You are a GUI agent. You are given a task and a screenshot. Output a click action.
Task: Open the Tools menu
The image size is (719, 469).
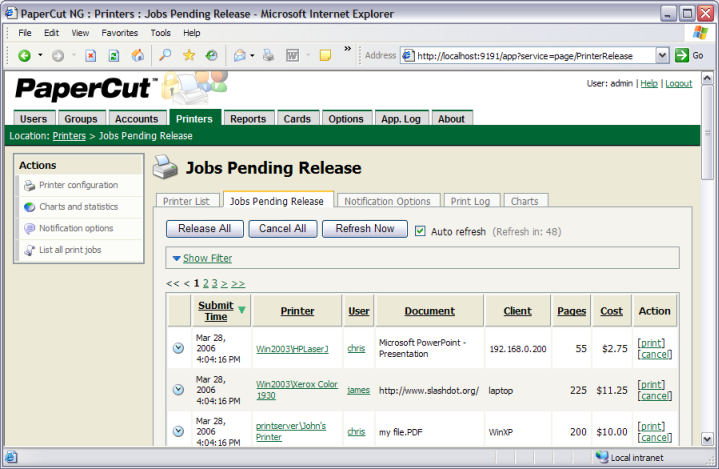[160, 33]
